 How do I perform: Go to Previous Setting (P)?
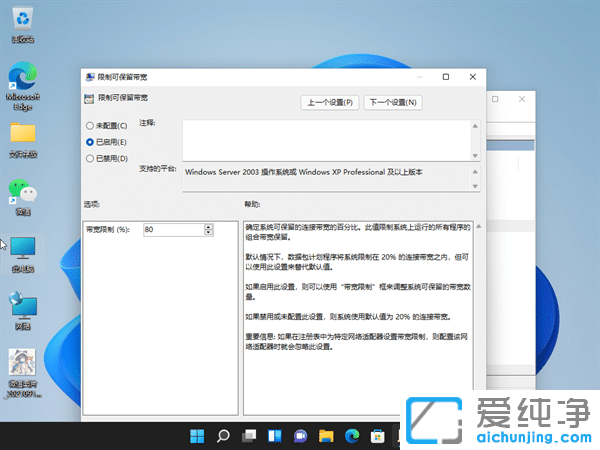click(330, 103)
